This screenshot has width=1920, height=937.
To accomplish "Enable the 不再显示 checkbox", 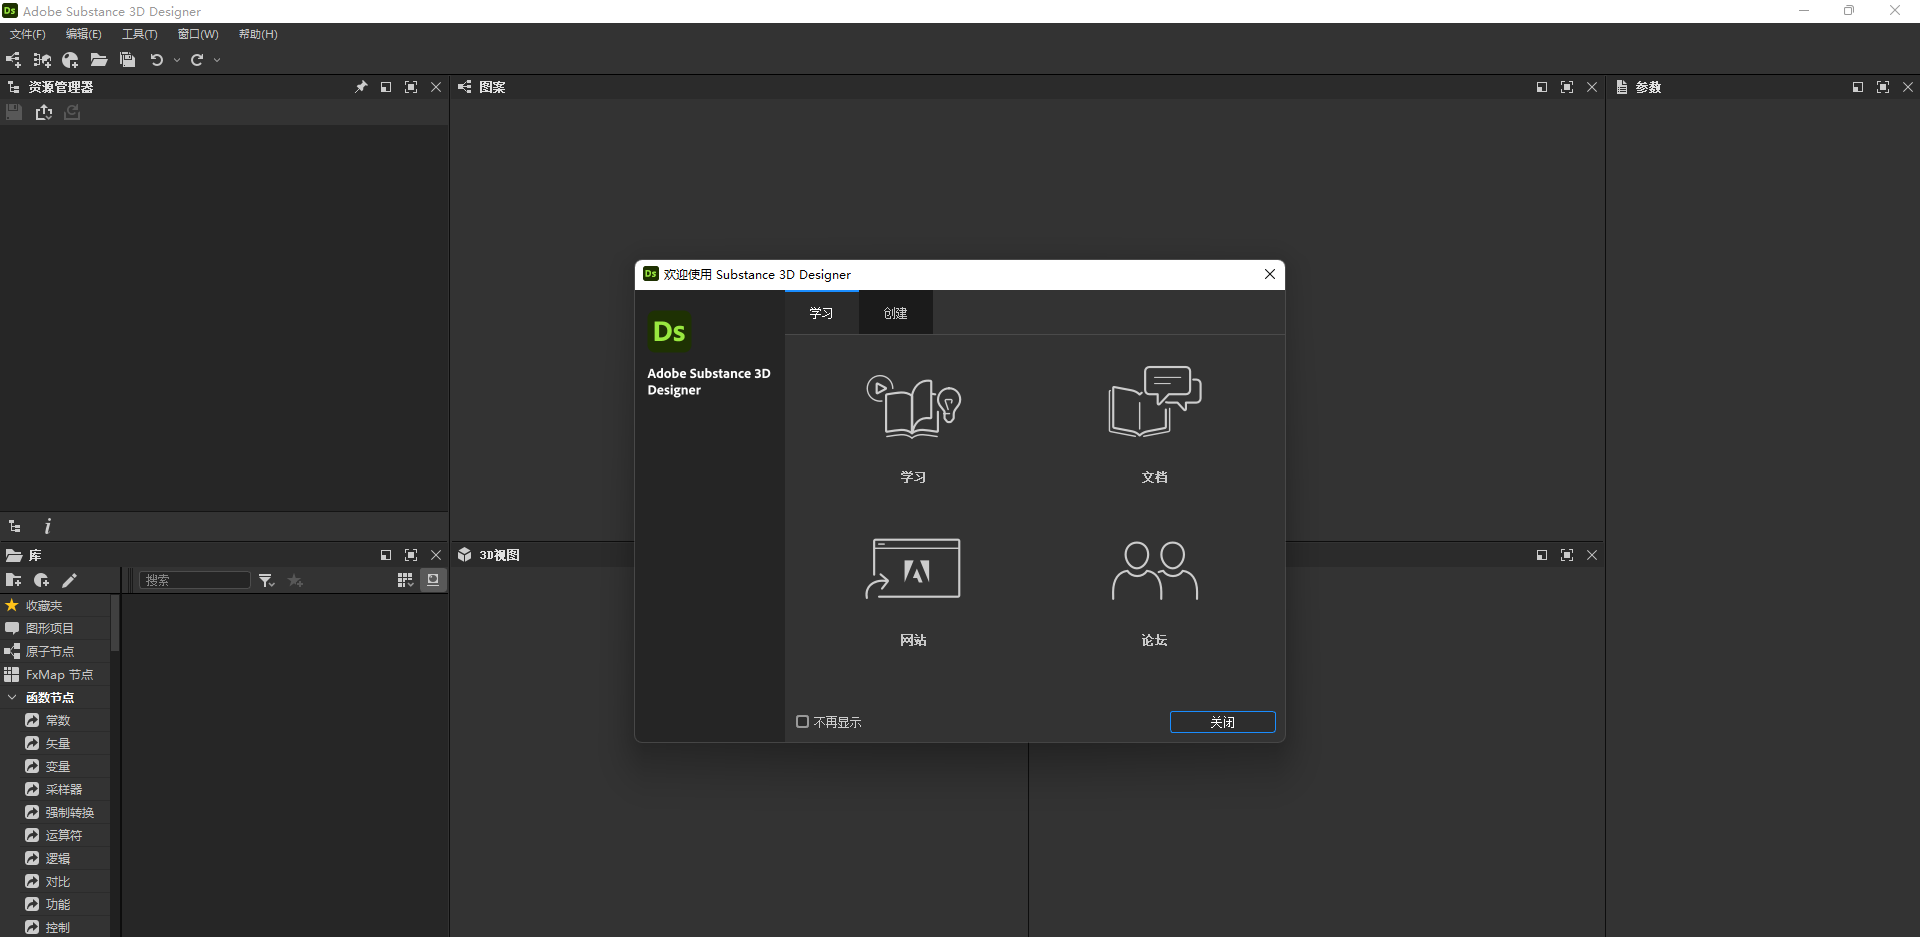I will tap(802, 721).
